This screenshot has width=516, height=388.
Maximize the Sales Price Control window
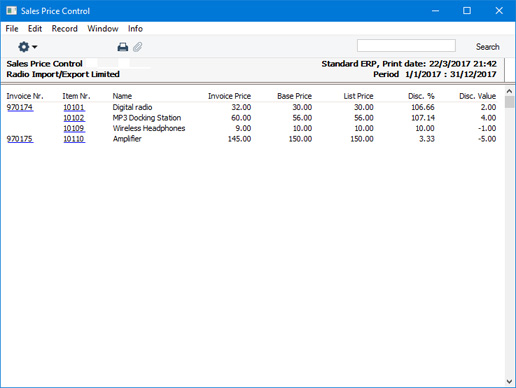(467, 11)
